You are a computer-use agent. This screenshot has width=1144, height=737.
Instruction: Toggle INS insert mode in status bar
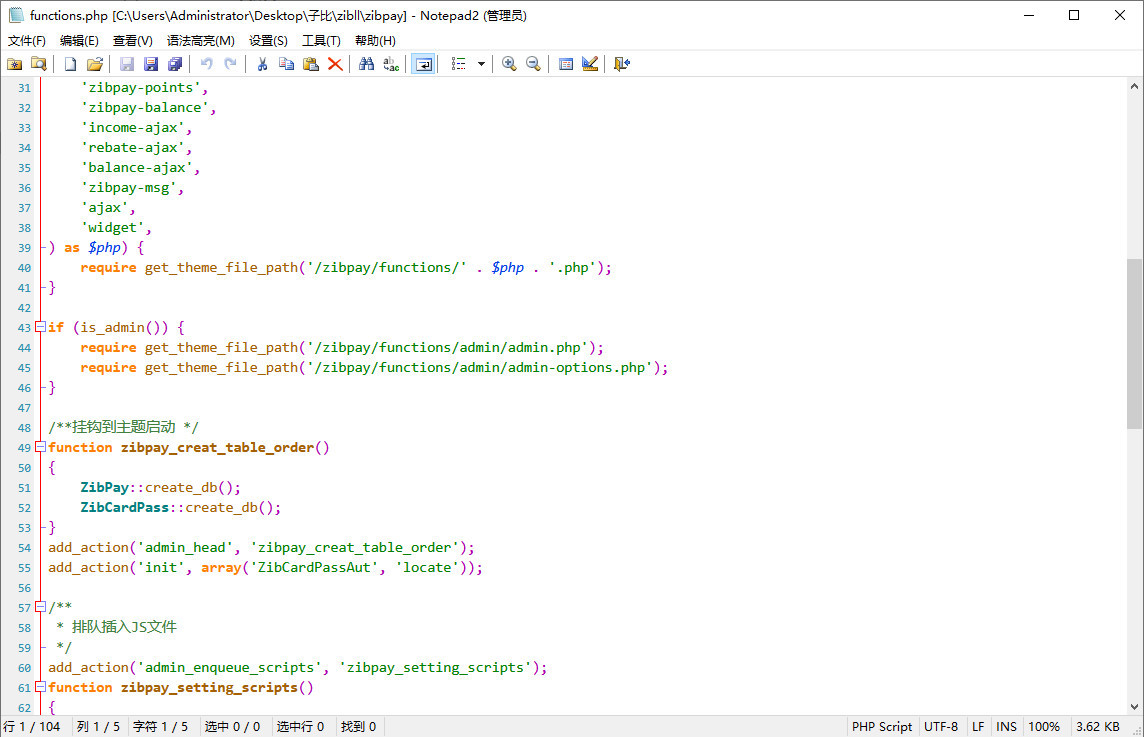tap(1006, 727)
